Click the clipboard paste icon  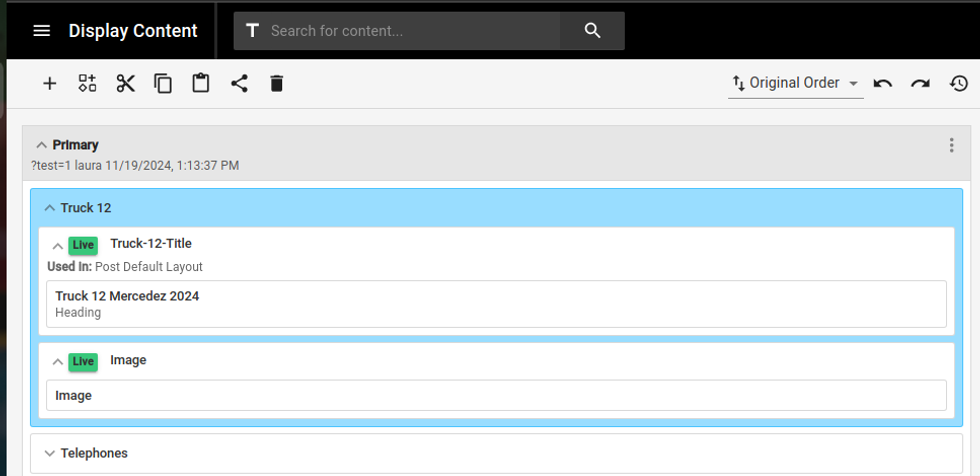[201, 84]
